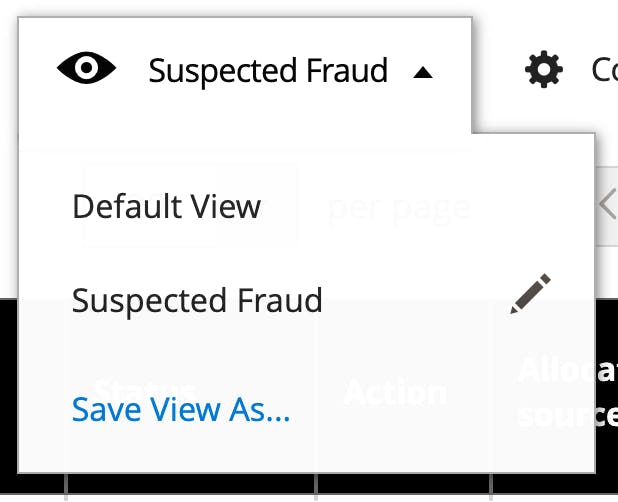Open the gear icon for Columns settings
Image resolution: width=618 pixels, height=502 pixels.
pyautogui.click(x=544, y=69)
